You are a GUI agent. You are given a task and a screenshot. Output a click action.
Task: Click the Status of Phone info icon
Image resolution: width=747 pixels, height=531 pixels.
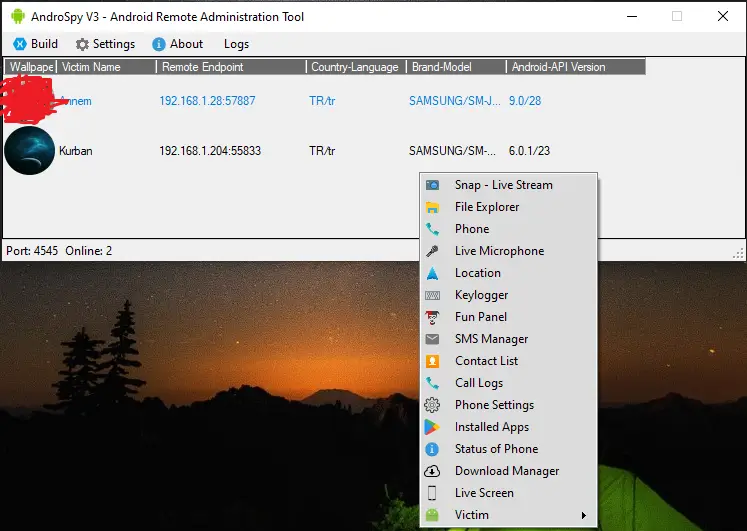tap(432, 449)
